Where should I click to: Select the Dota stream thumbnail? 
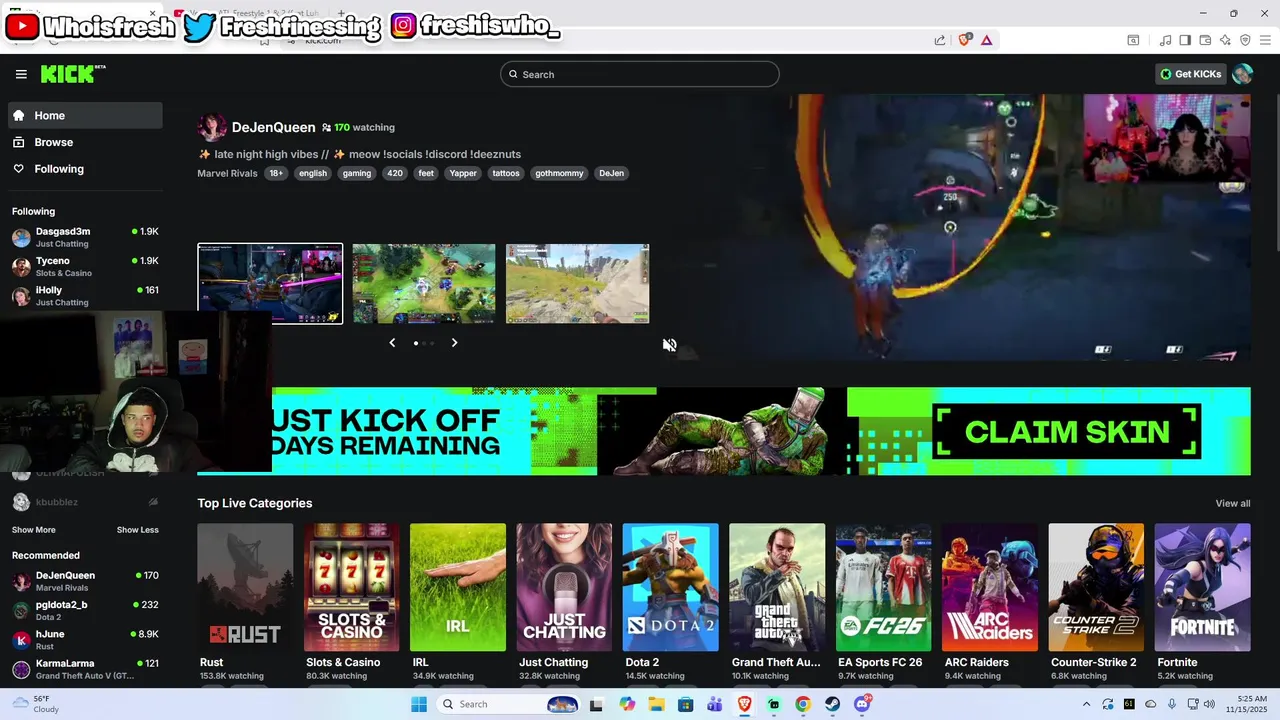point(424,283)
